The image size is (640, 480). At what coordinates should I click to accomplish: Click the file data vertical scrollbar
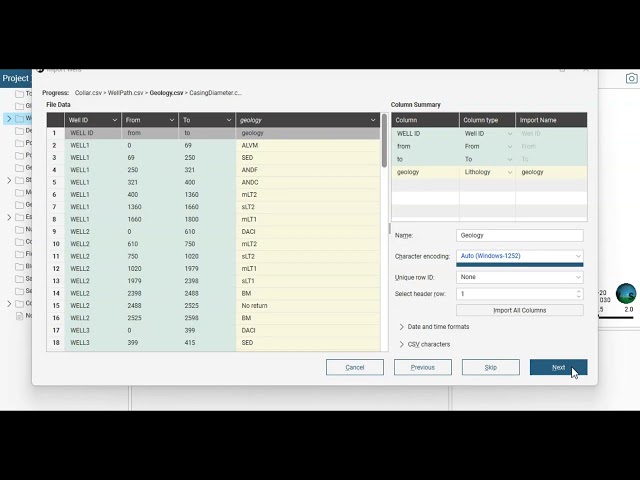384,141
